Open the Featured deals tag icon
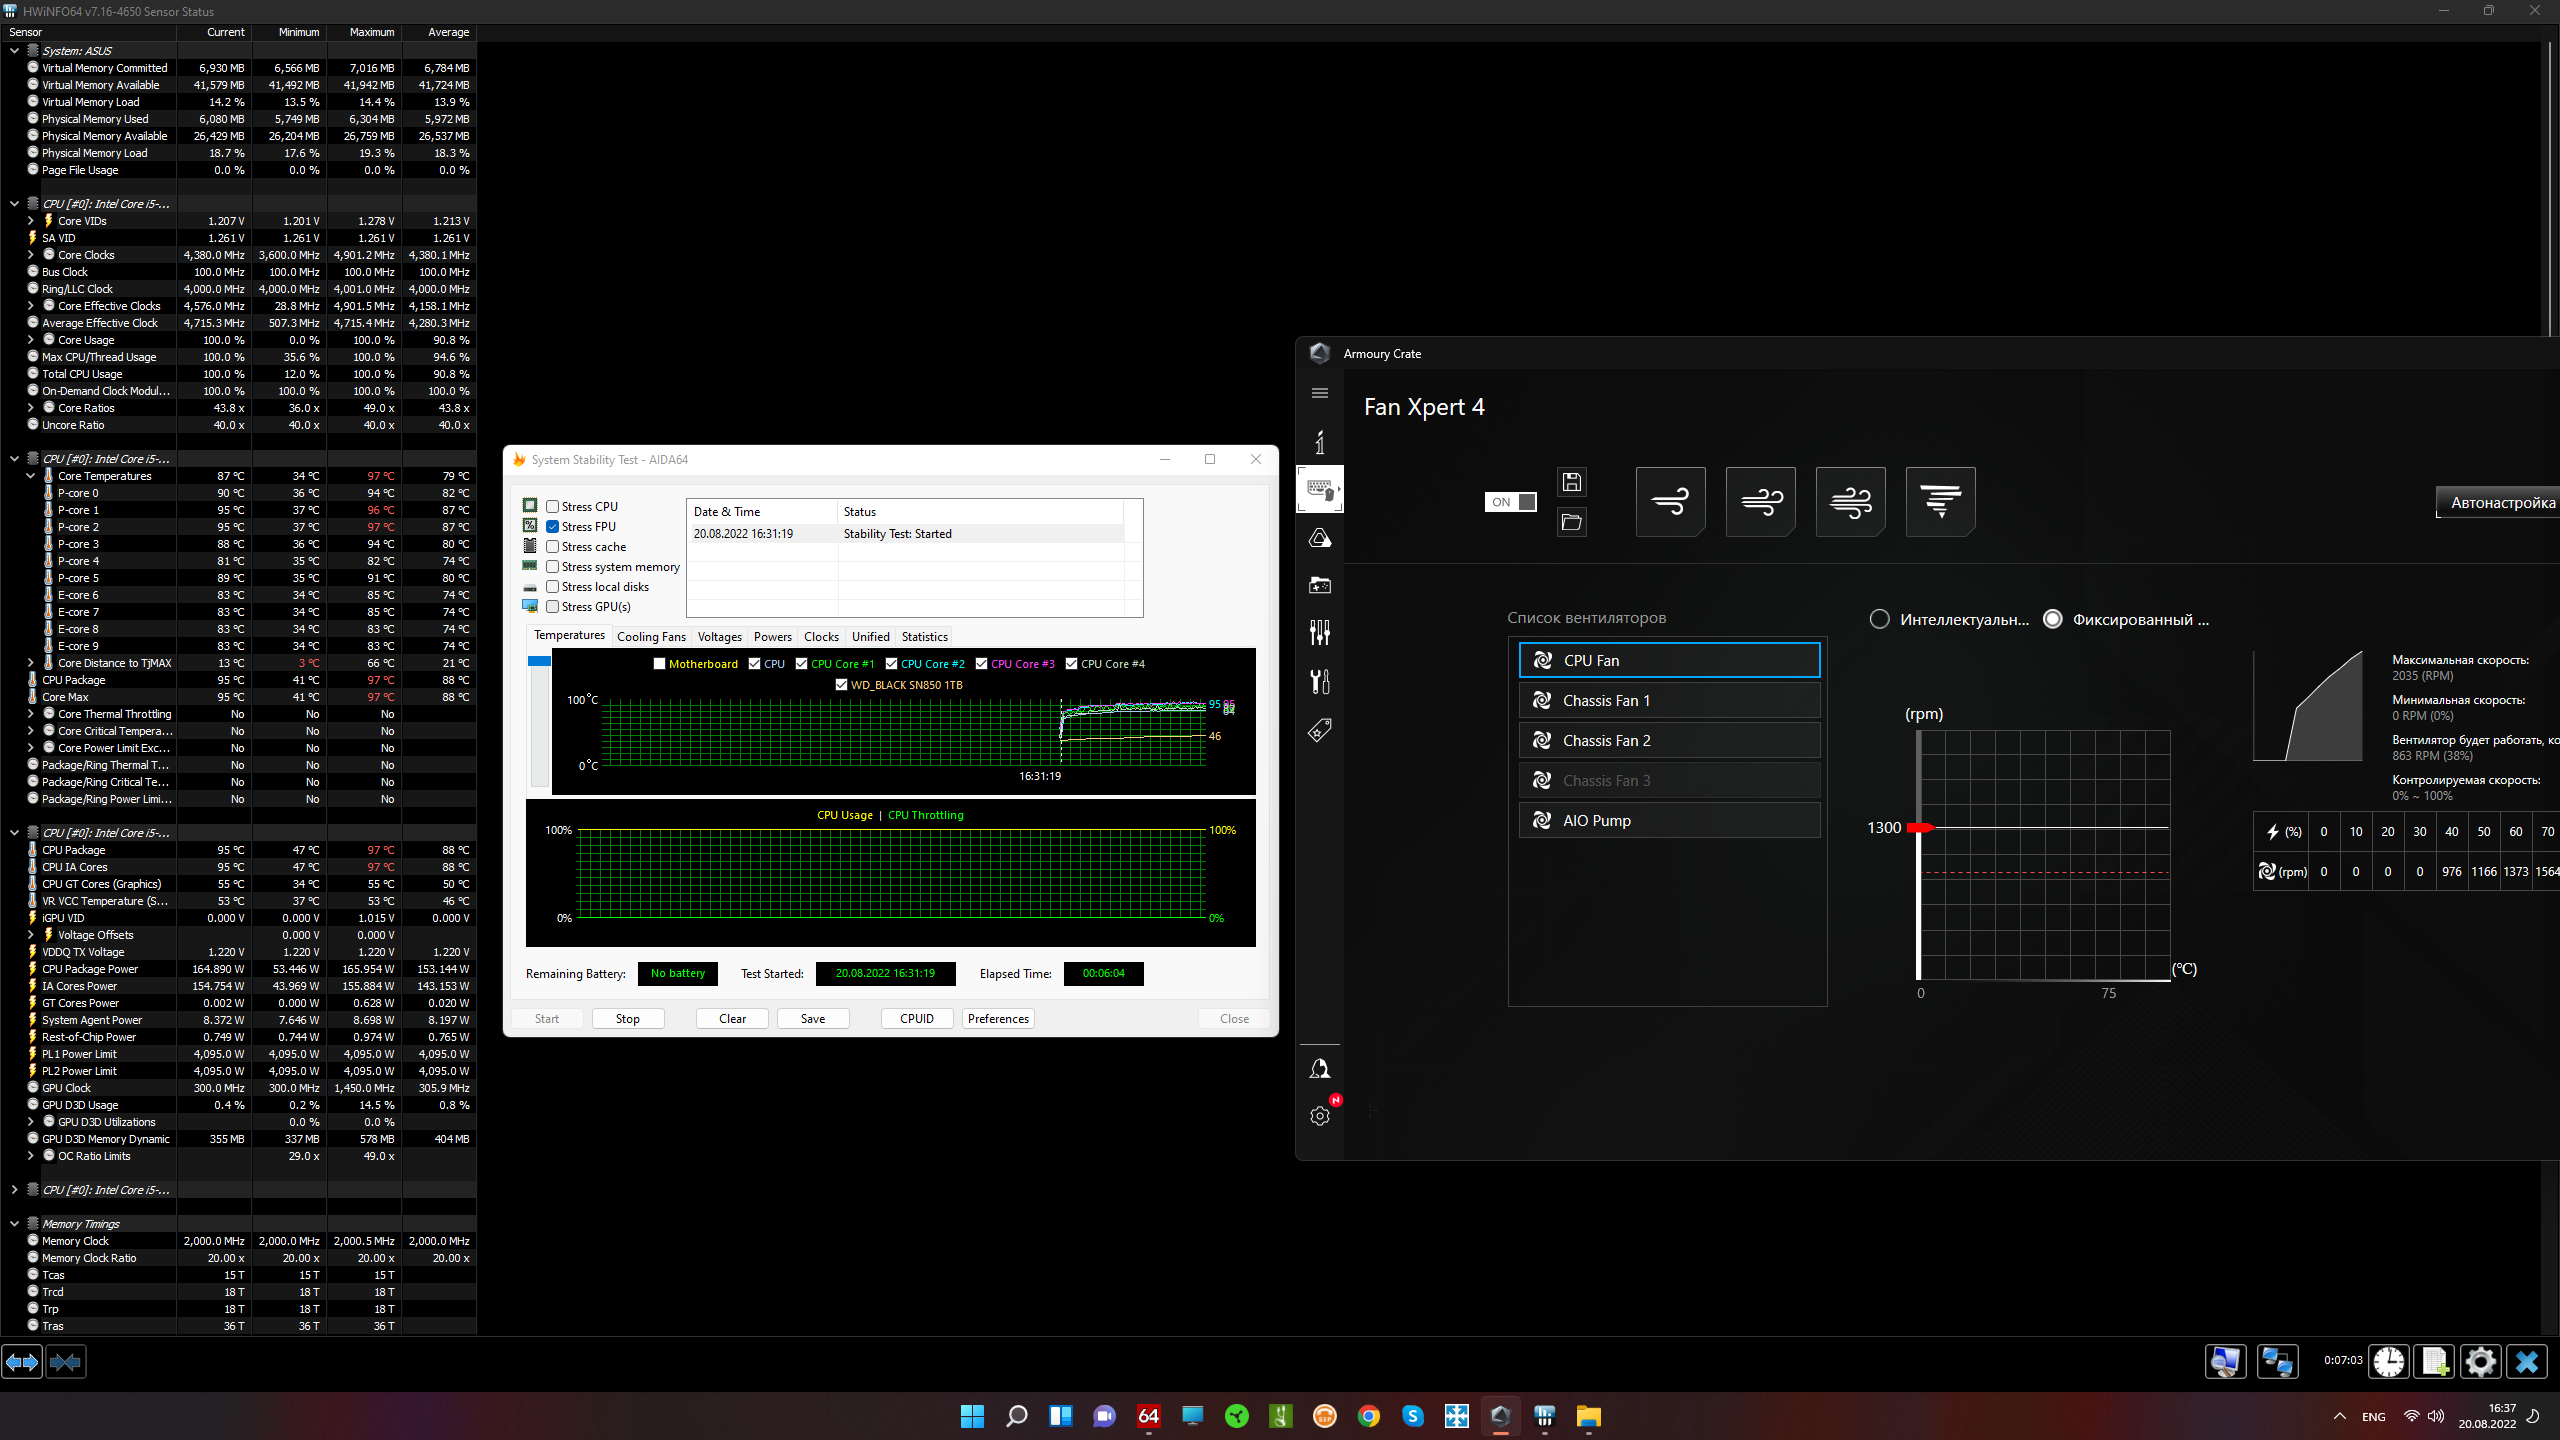The height and width of the screenshot is (1440, 2560). pos(1319,730)
